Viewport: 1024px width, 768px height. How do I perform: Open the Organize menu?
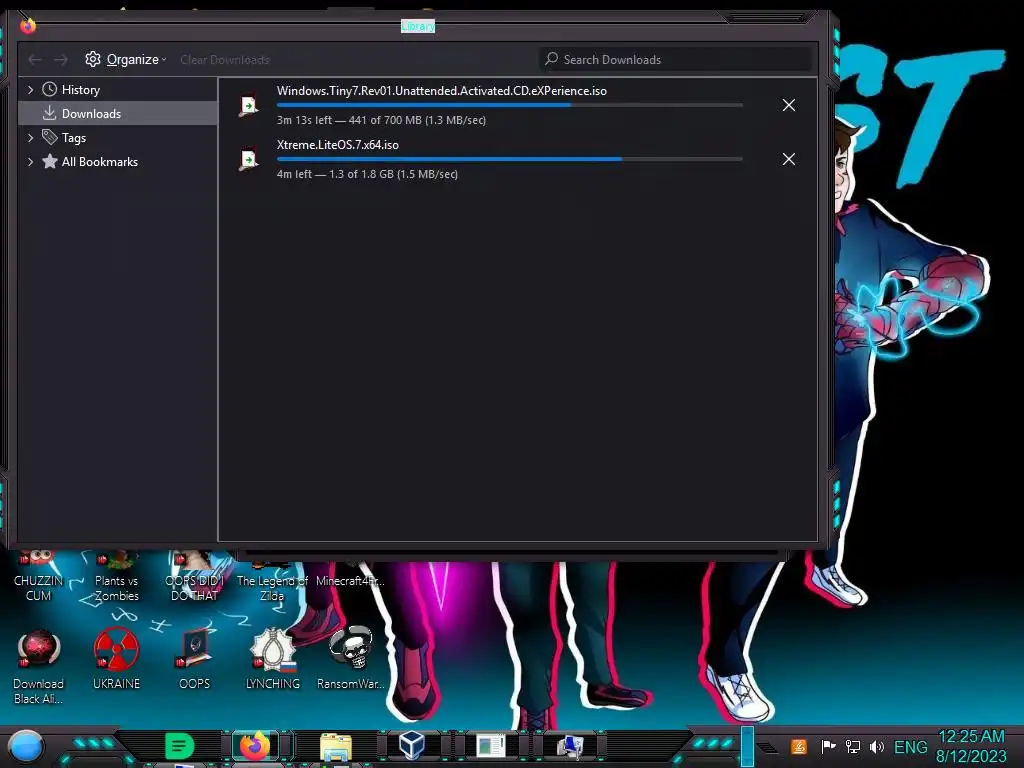[x=125, y=59]
